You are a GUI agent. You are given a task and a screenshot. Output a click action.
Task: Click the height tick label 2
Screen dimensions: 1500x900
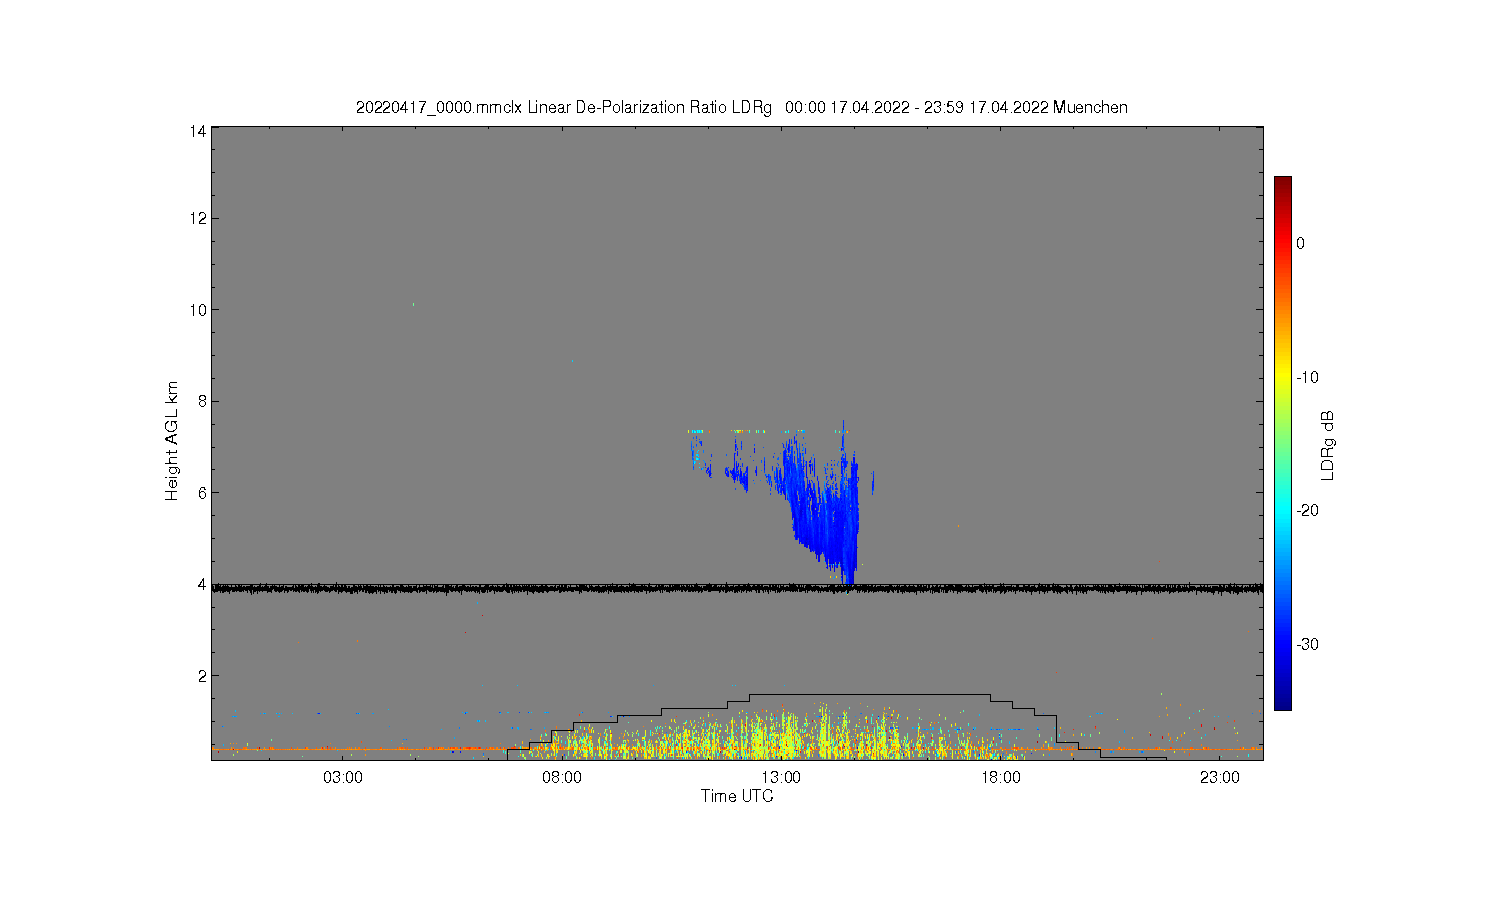[202, 675]
